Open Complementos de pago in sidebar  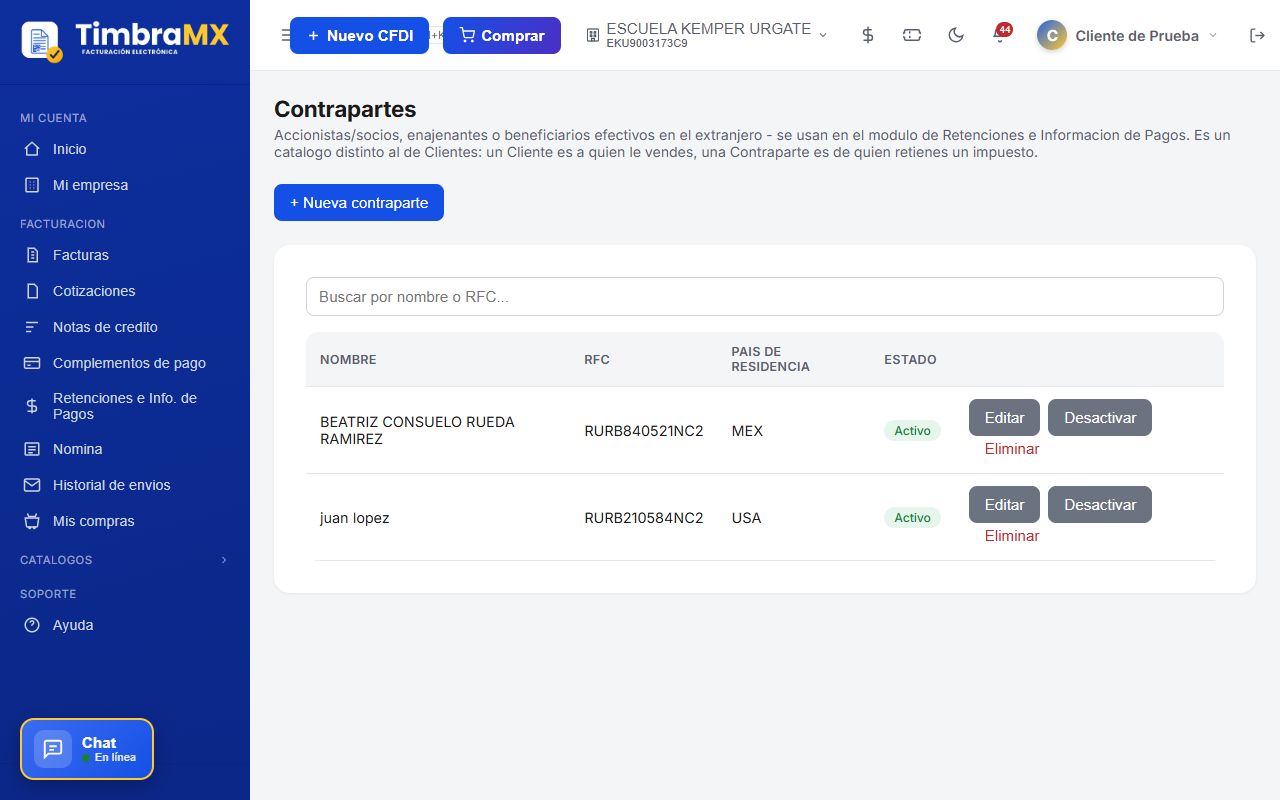pos(125,363)
